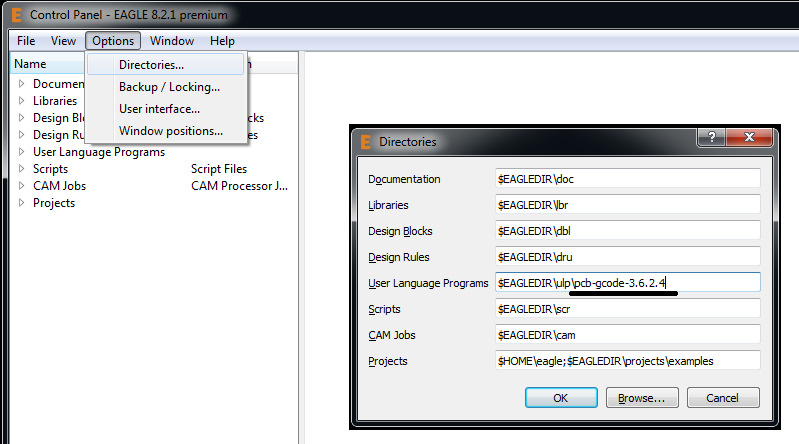The image size is (799, 444).
Task: Click the Script Files description text
Action: click(x=219, y=169)
